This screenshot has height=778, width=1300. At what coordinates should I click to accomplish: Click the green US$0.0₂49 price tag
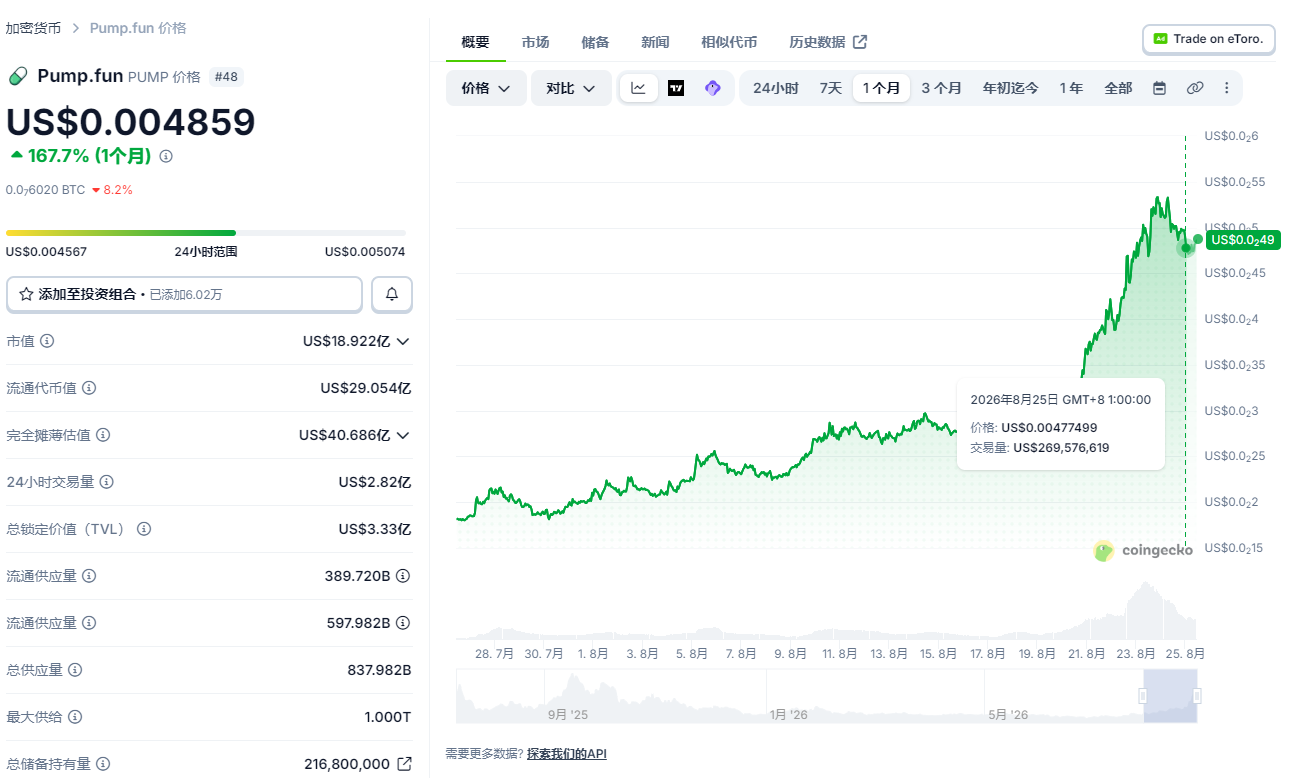pos(1243,240)
